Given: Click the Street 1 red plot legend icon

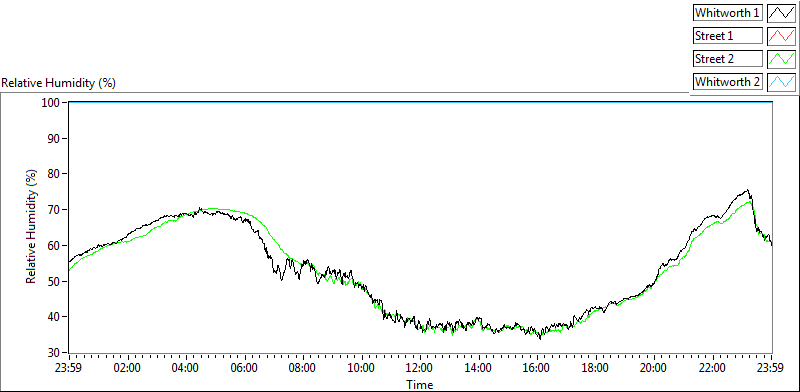Looking at the screenshot, I should (x=781, y=36).
